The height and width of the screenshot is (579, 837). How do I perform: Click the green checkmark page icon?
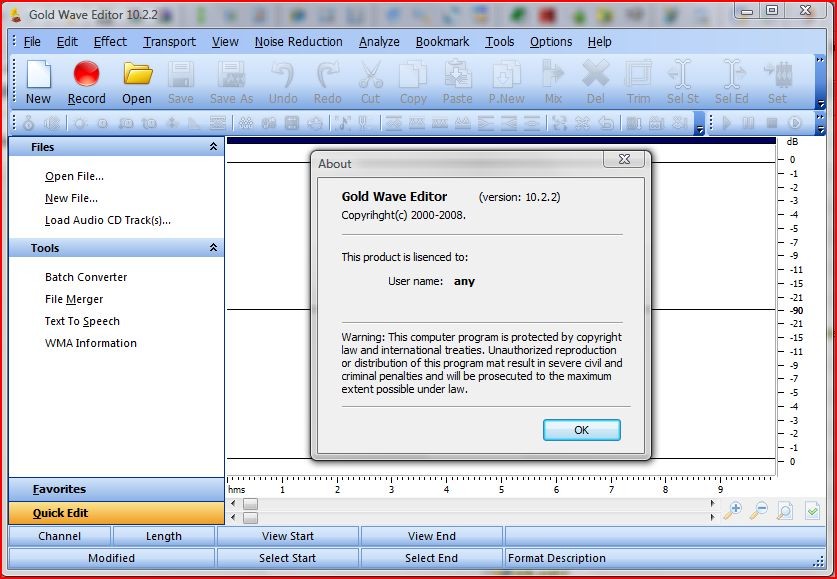click(x=812, y=511)
